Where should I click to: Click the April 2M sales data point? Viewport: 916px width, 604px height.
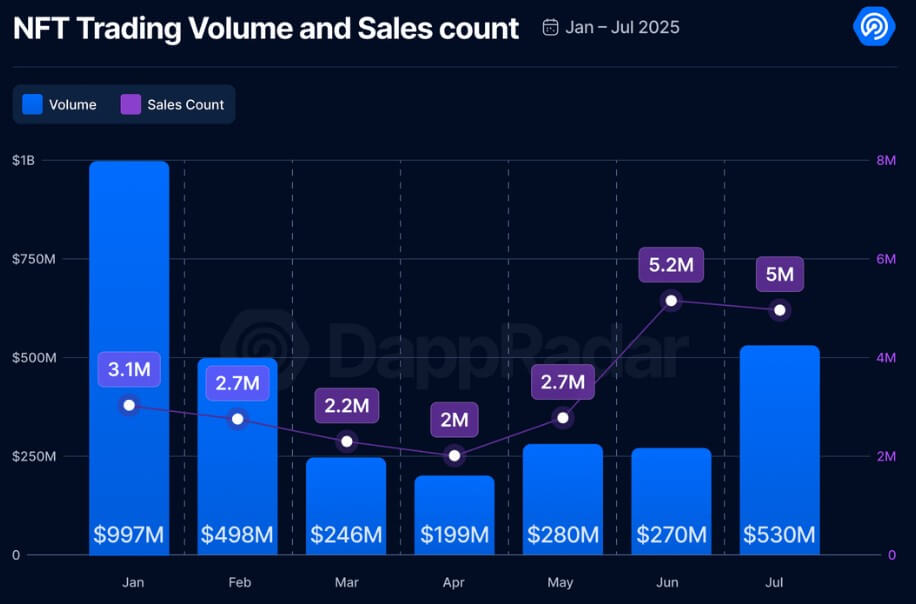[454, 455]
